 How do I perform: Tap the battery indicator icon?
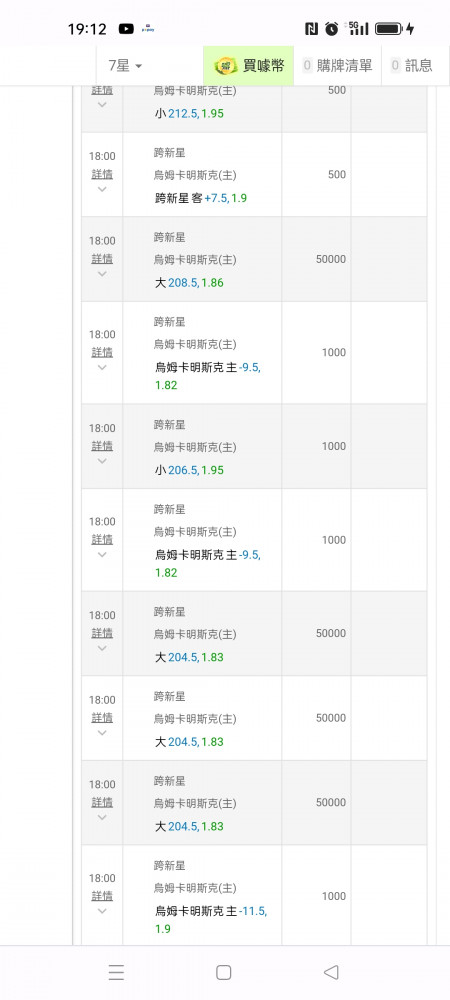tap(388, 29)
